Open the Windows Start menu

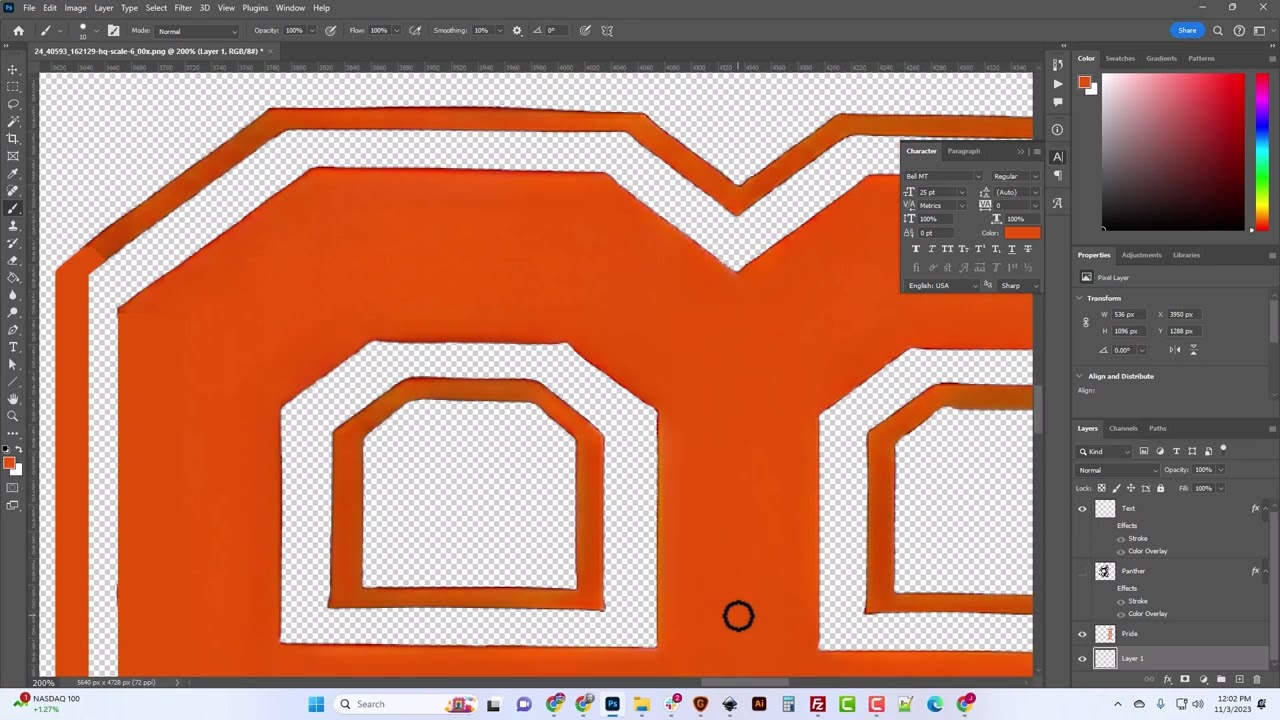[316, 704]
